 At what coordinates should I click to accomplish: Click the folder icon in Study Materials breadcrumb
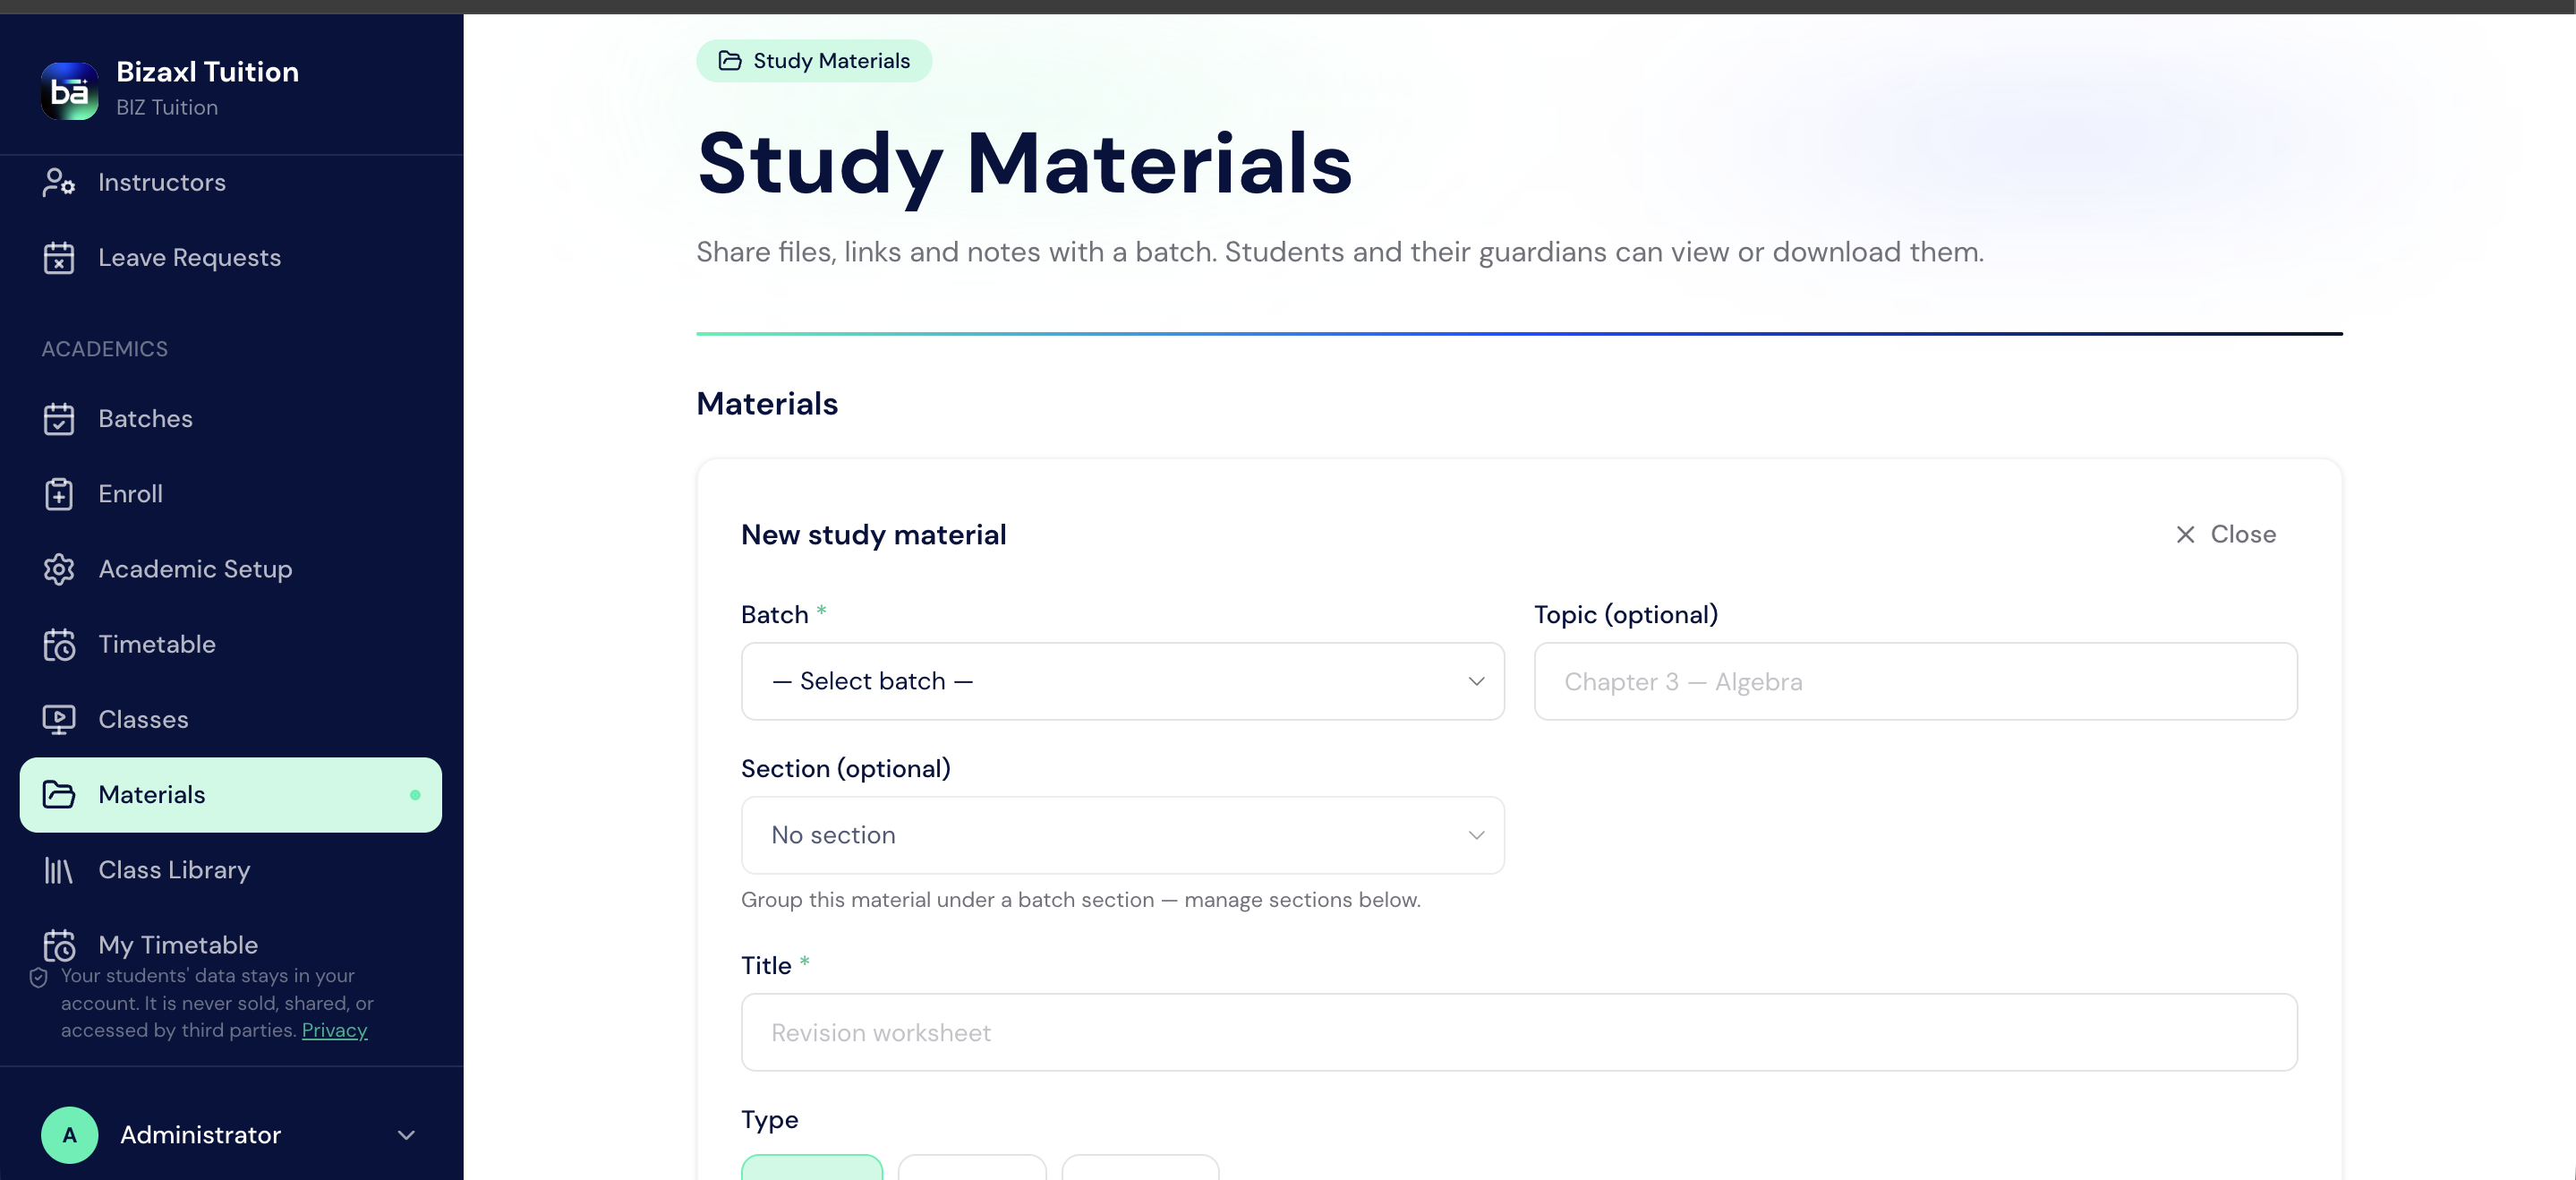pyautogui.click(x=730, y=61)
